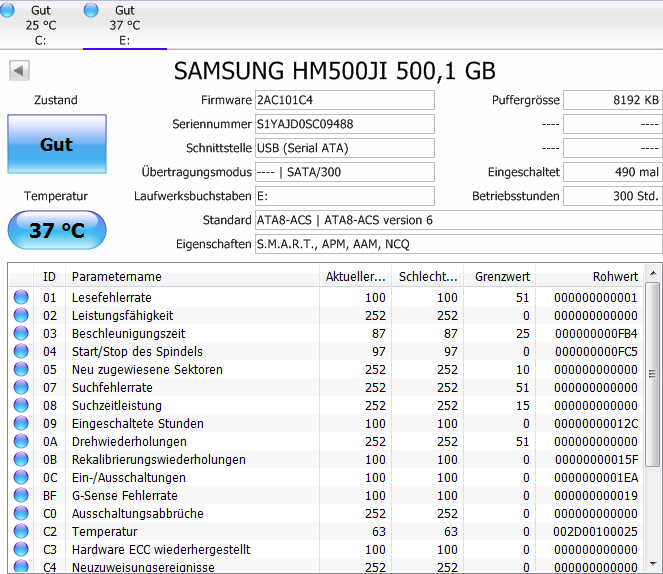
Task: Select the Beschleunigungszeit parameter name
Action: [129, 333]
